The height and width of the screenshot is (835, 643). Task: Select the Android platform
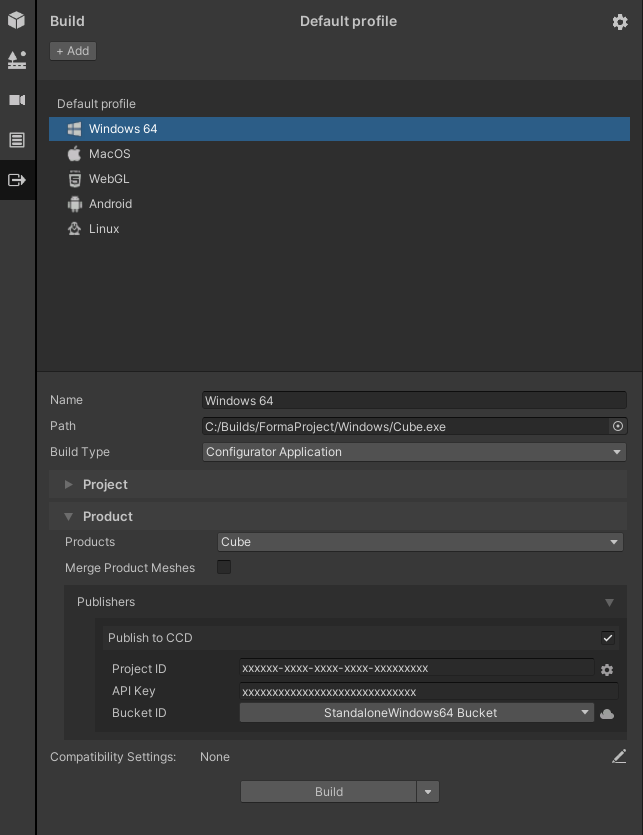click(110, 204)
